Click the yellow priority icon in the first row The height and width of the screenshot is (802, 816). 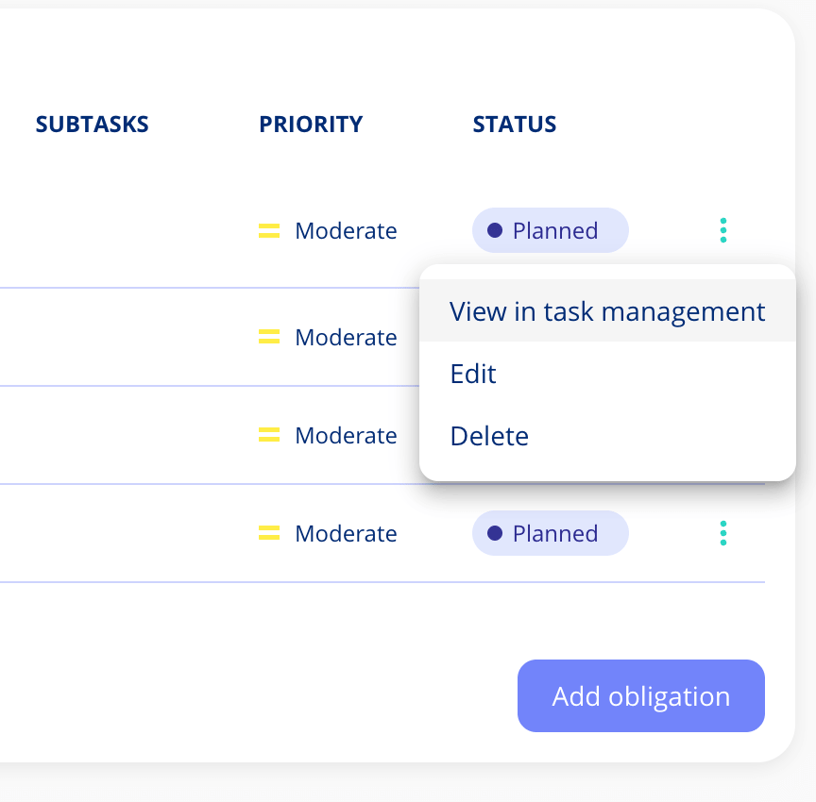269,231
